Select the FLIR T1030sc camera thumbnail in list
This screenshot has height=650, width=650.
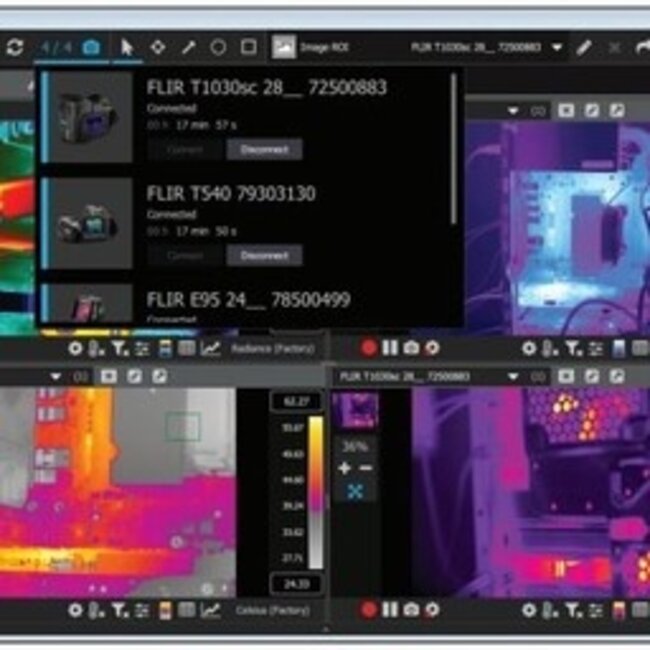coord(90,117)
